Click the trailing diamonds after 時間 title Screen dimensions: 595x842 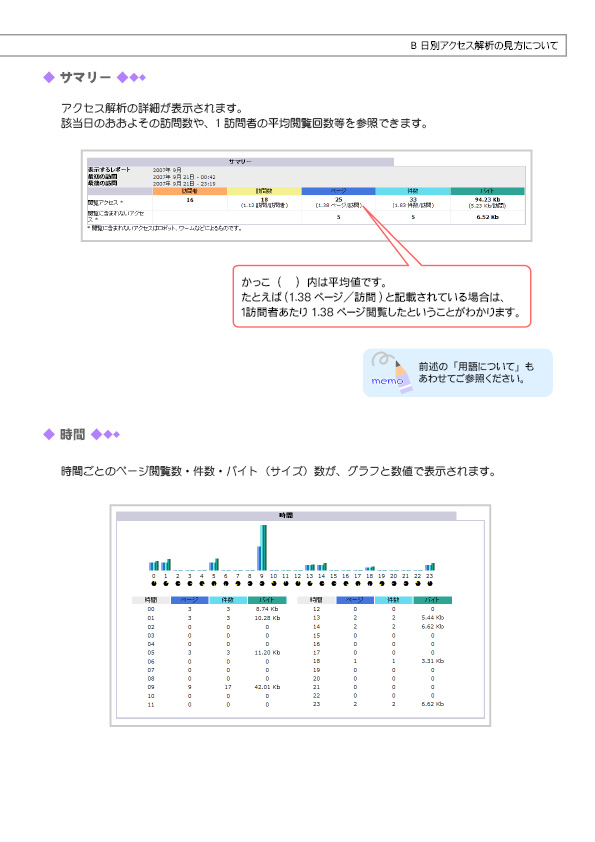[x=105, y=434]
